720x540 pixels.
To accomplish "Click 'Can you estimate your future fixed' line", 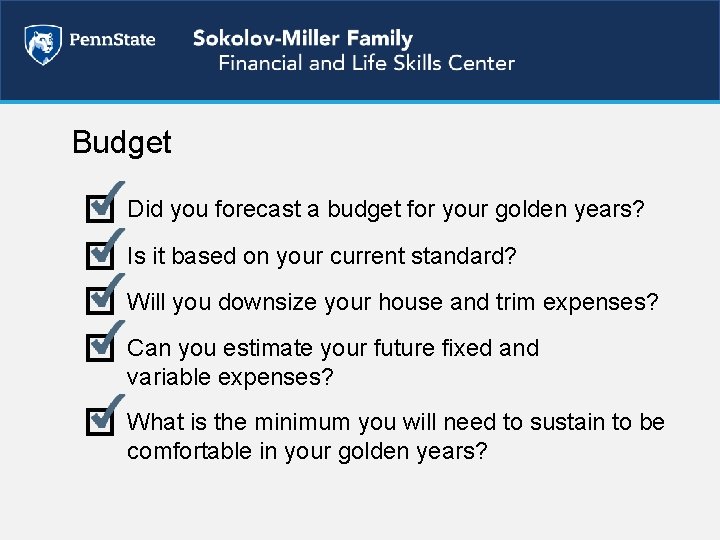I will pos(333,348).
